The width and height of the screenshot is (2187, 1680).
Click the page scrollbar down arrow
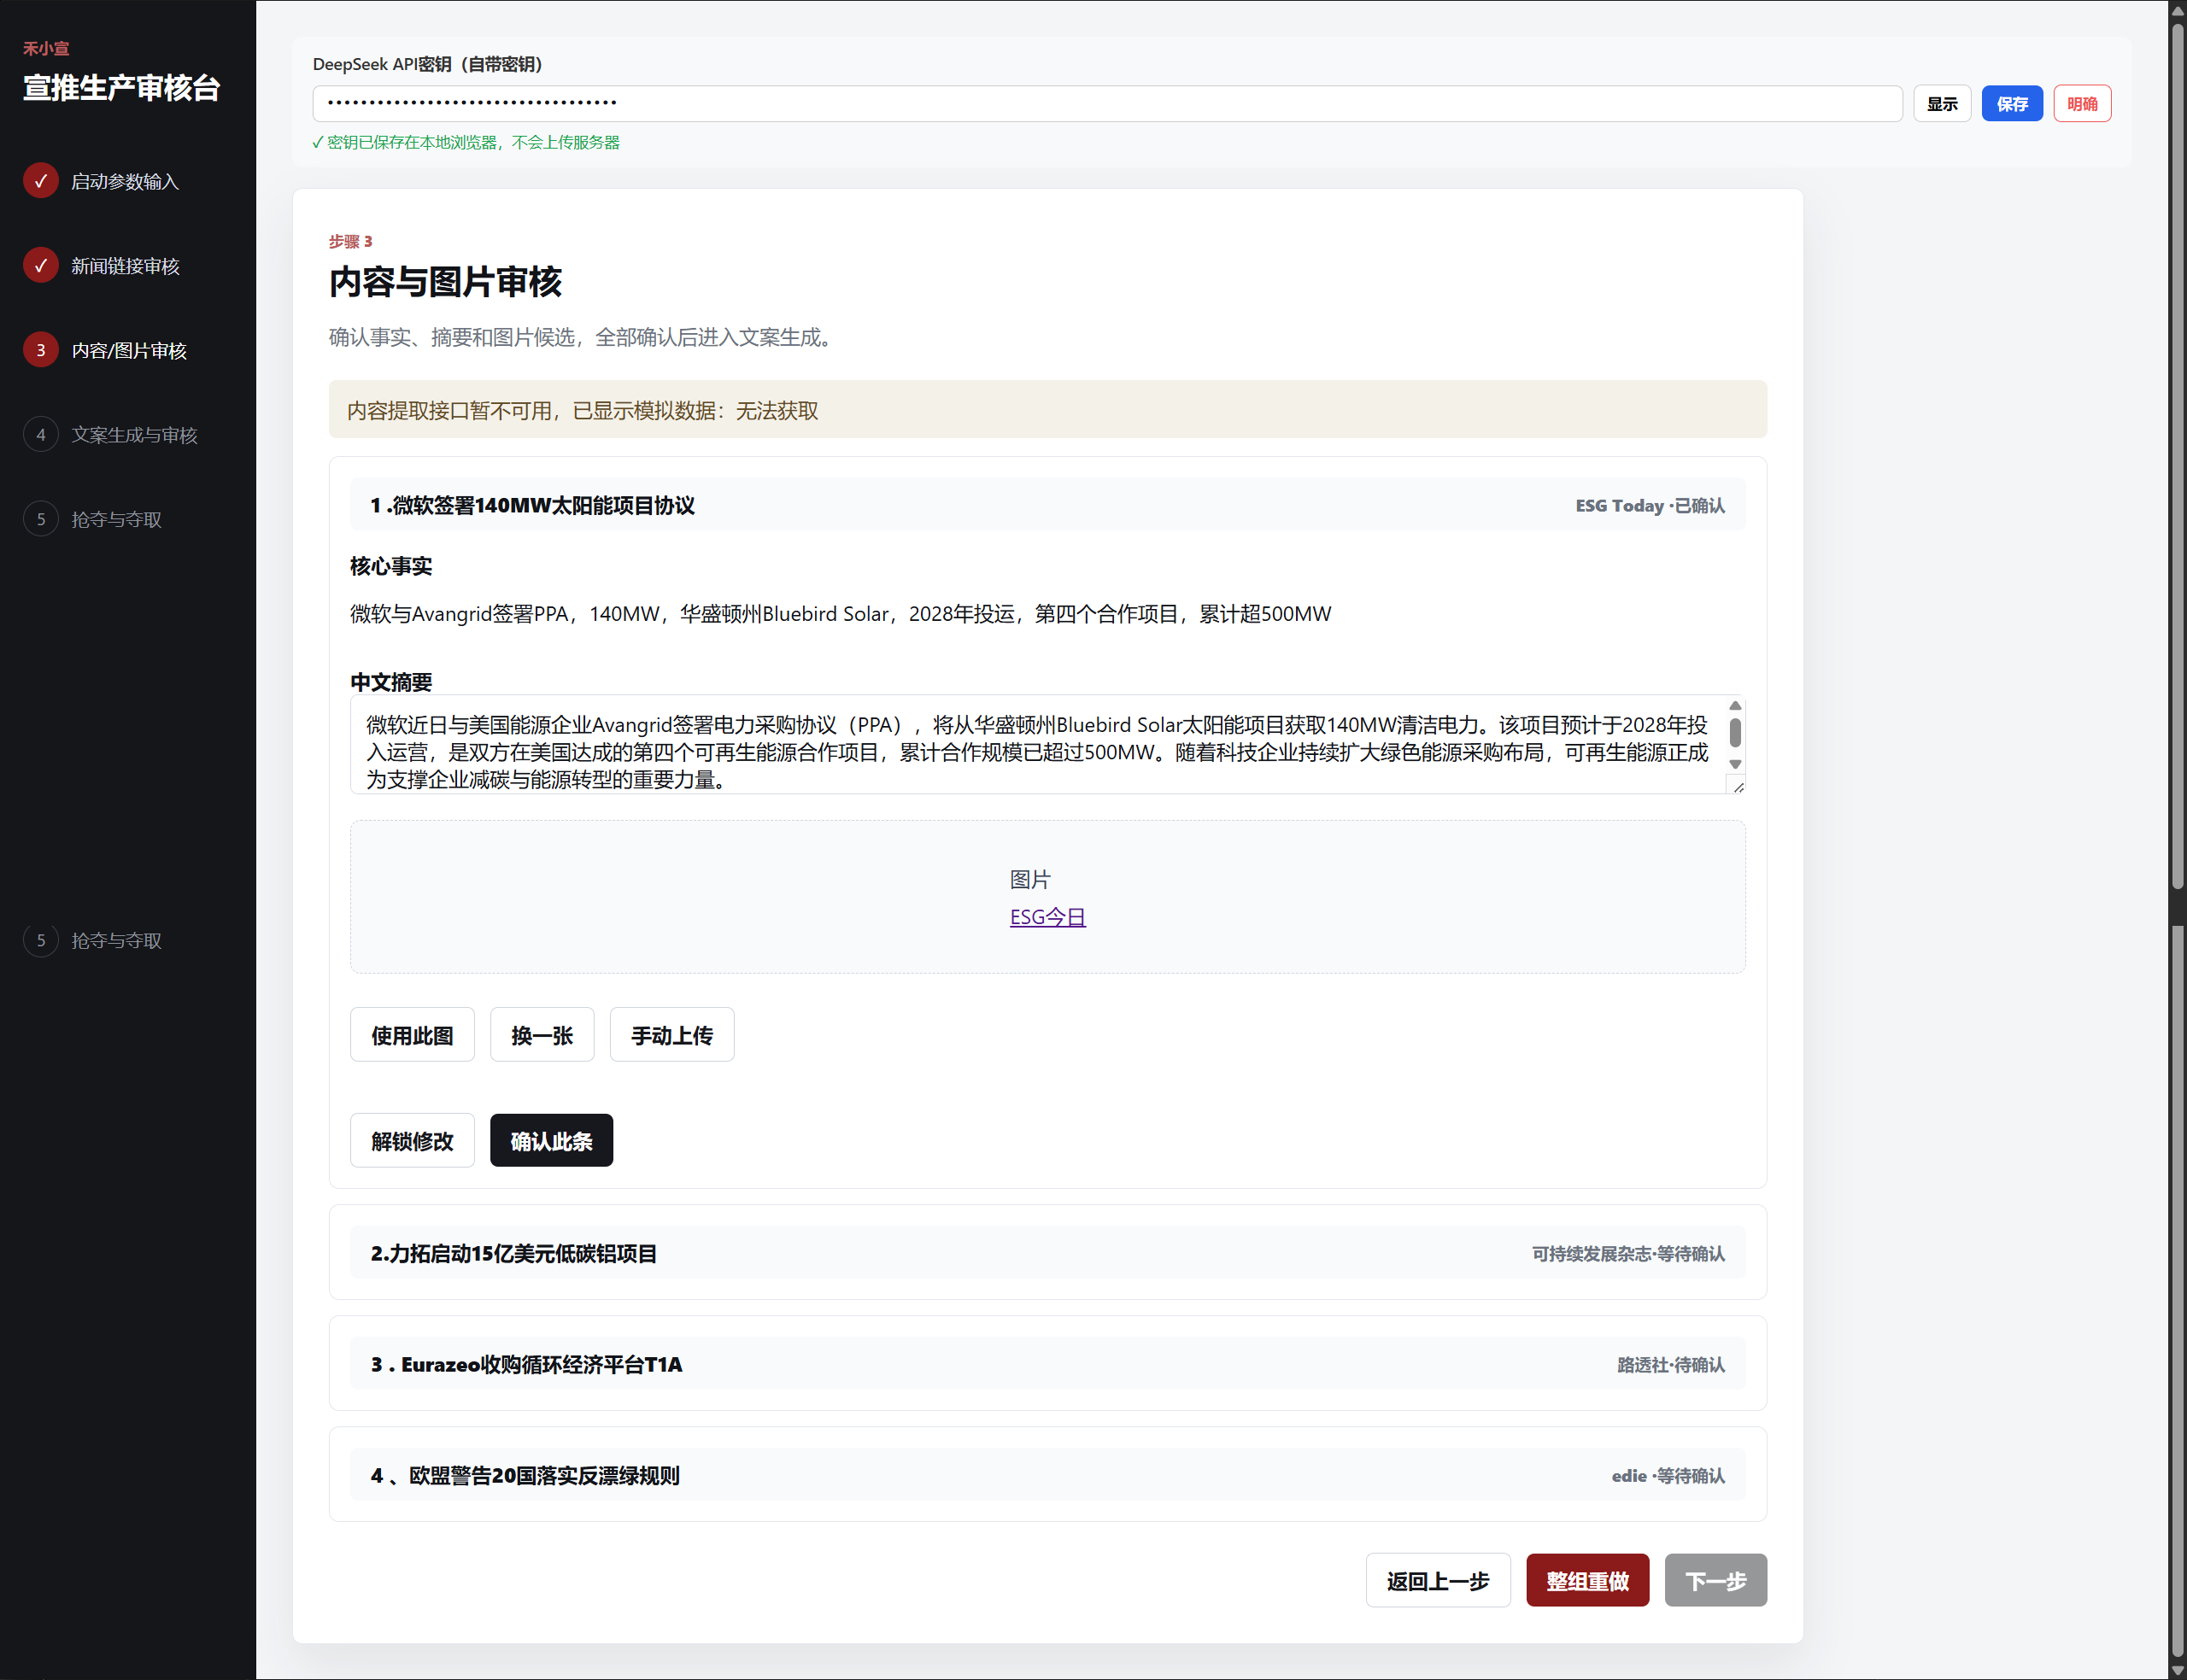[x=2177, y=1670]
